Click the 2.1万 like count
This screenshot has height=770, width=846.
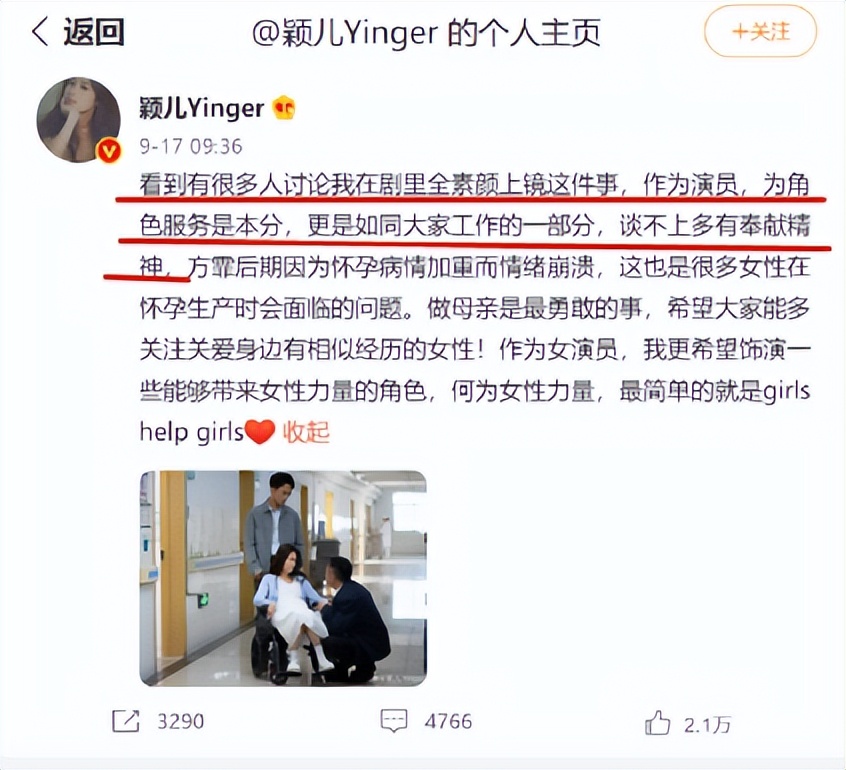[707, 725]
